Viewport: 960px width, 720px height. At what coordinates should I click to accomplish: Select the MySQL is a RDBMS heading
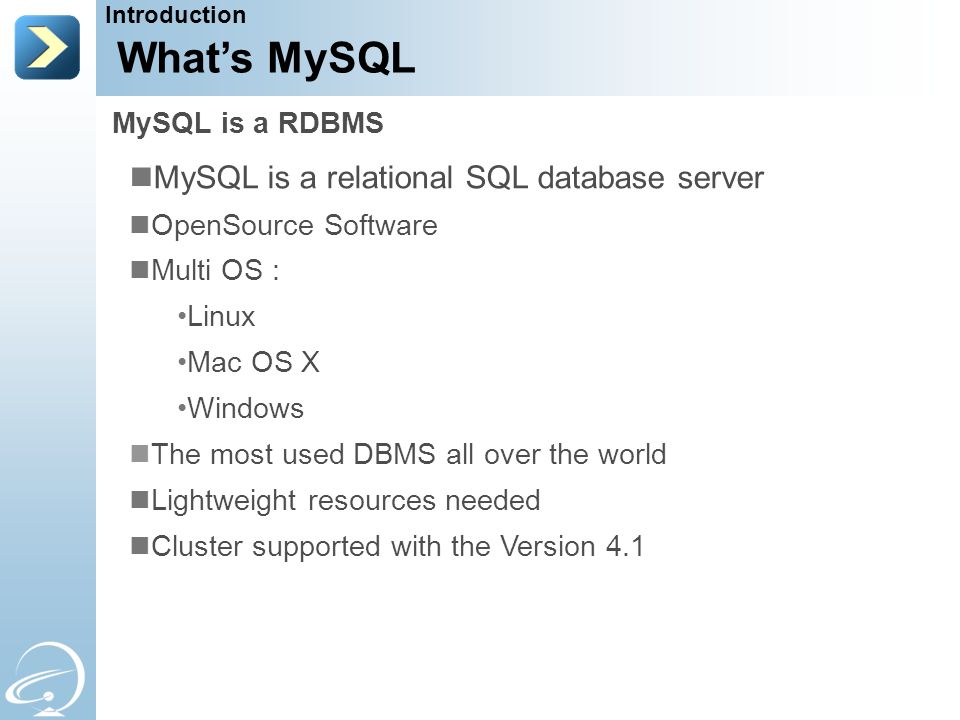click(248, 123)
